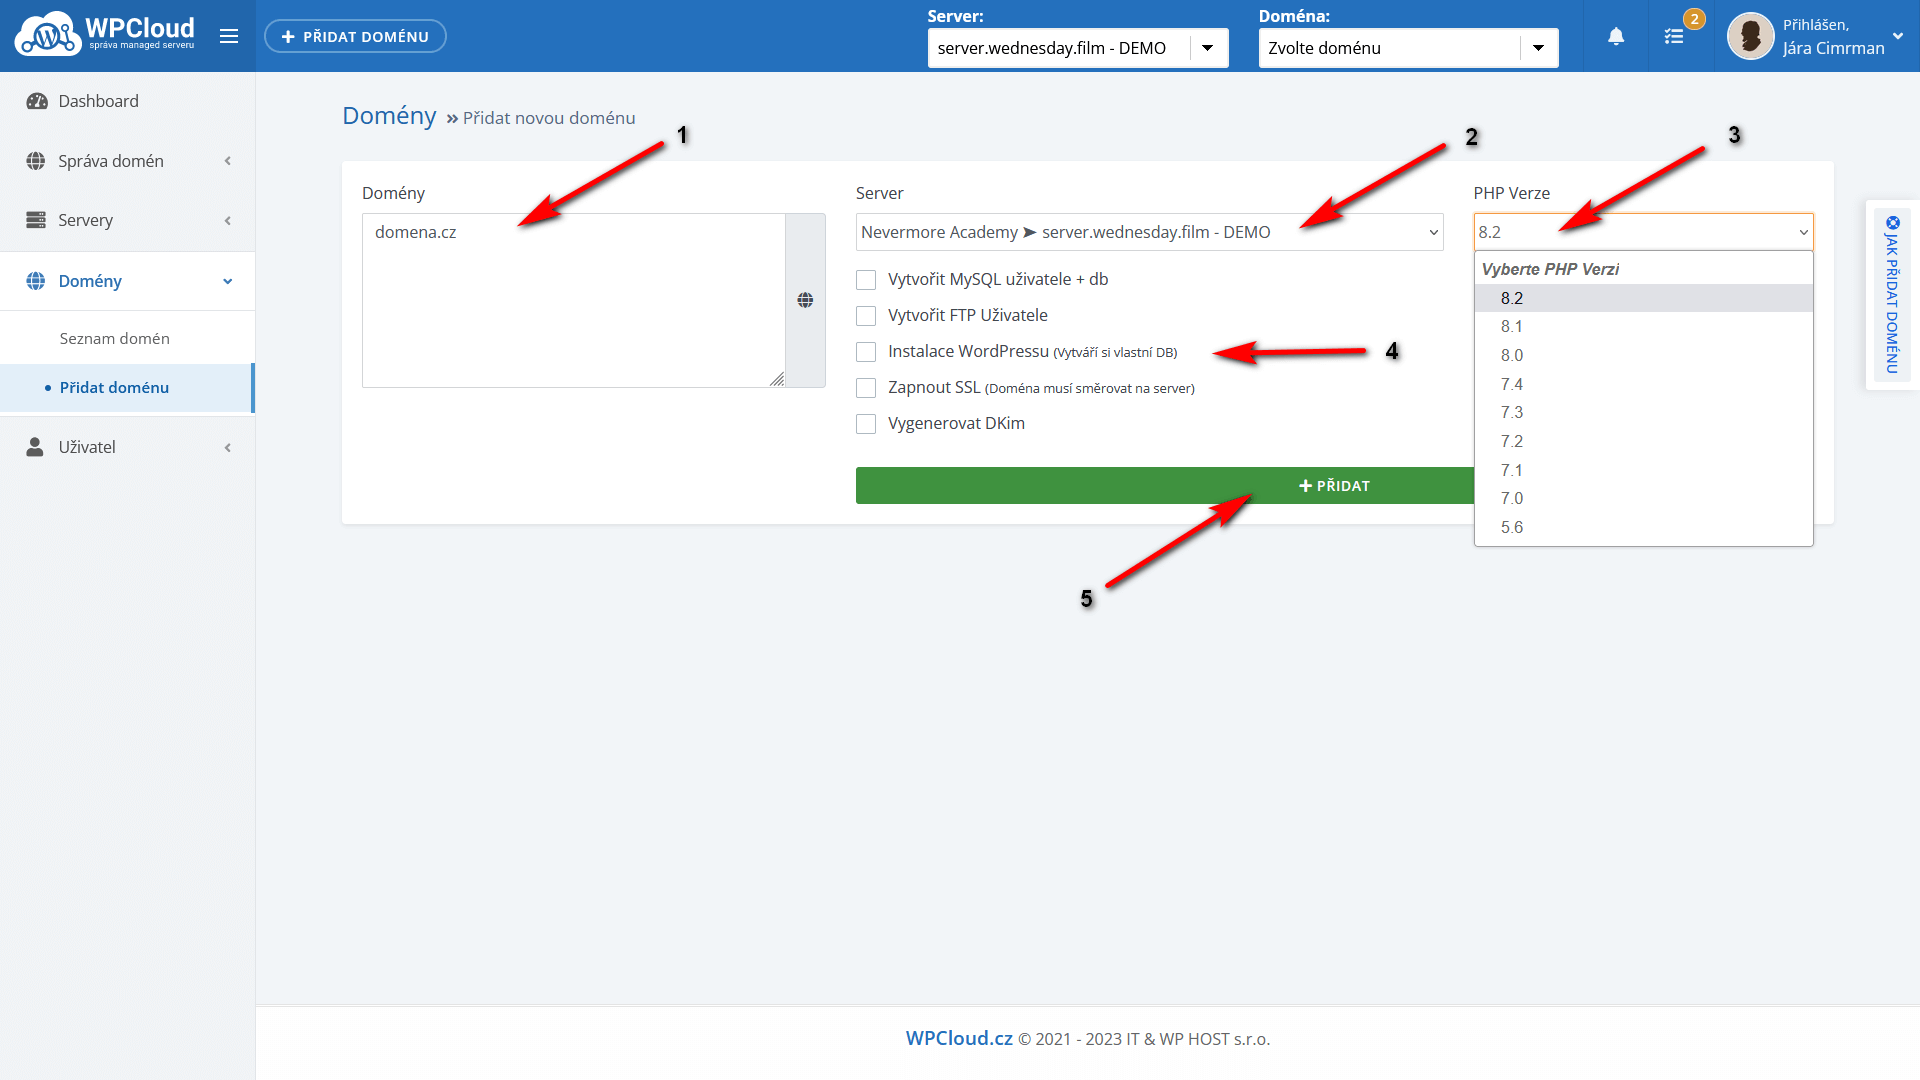1920x1080 pixels.
Task: Click into the Domény text area
Action: [573, 300]
